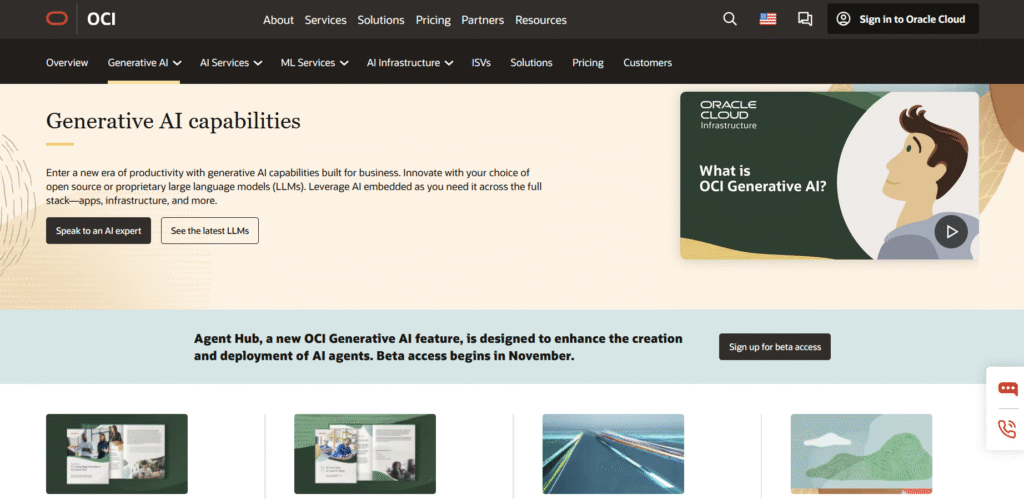
Task: Click See the latest LLMs button
Action: click(210, 231)
